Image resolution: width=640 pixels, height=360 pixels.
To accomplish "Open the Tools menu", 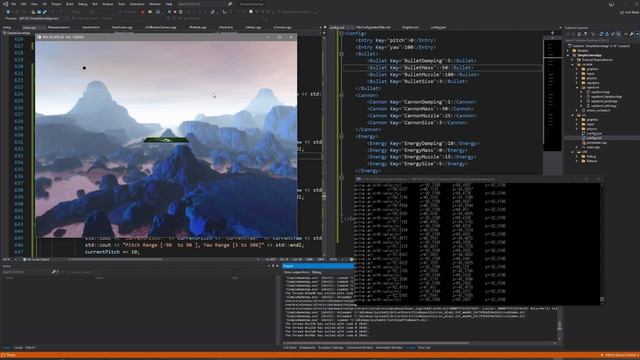I will tap(122, 4).
